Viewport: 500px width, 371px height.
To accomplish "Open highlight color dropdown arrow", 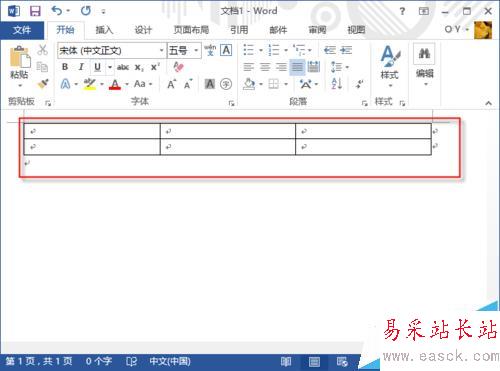I will pos(102,84).
